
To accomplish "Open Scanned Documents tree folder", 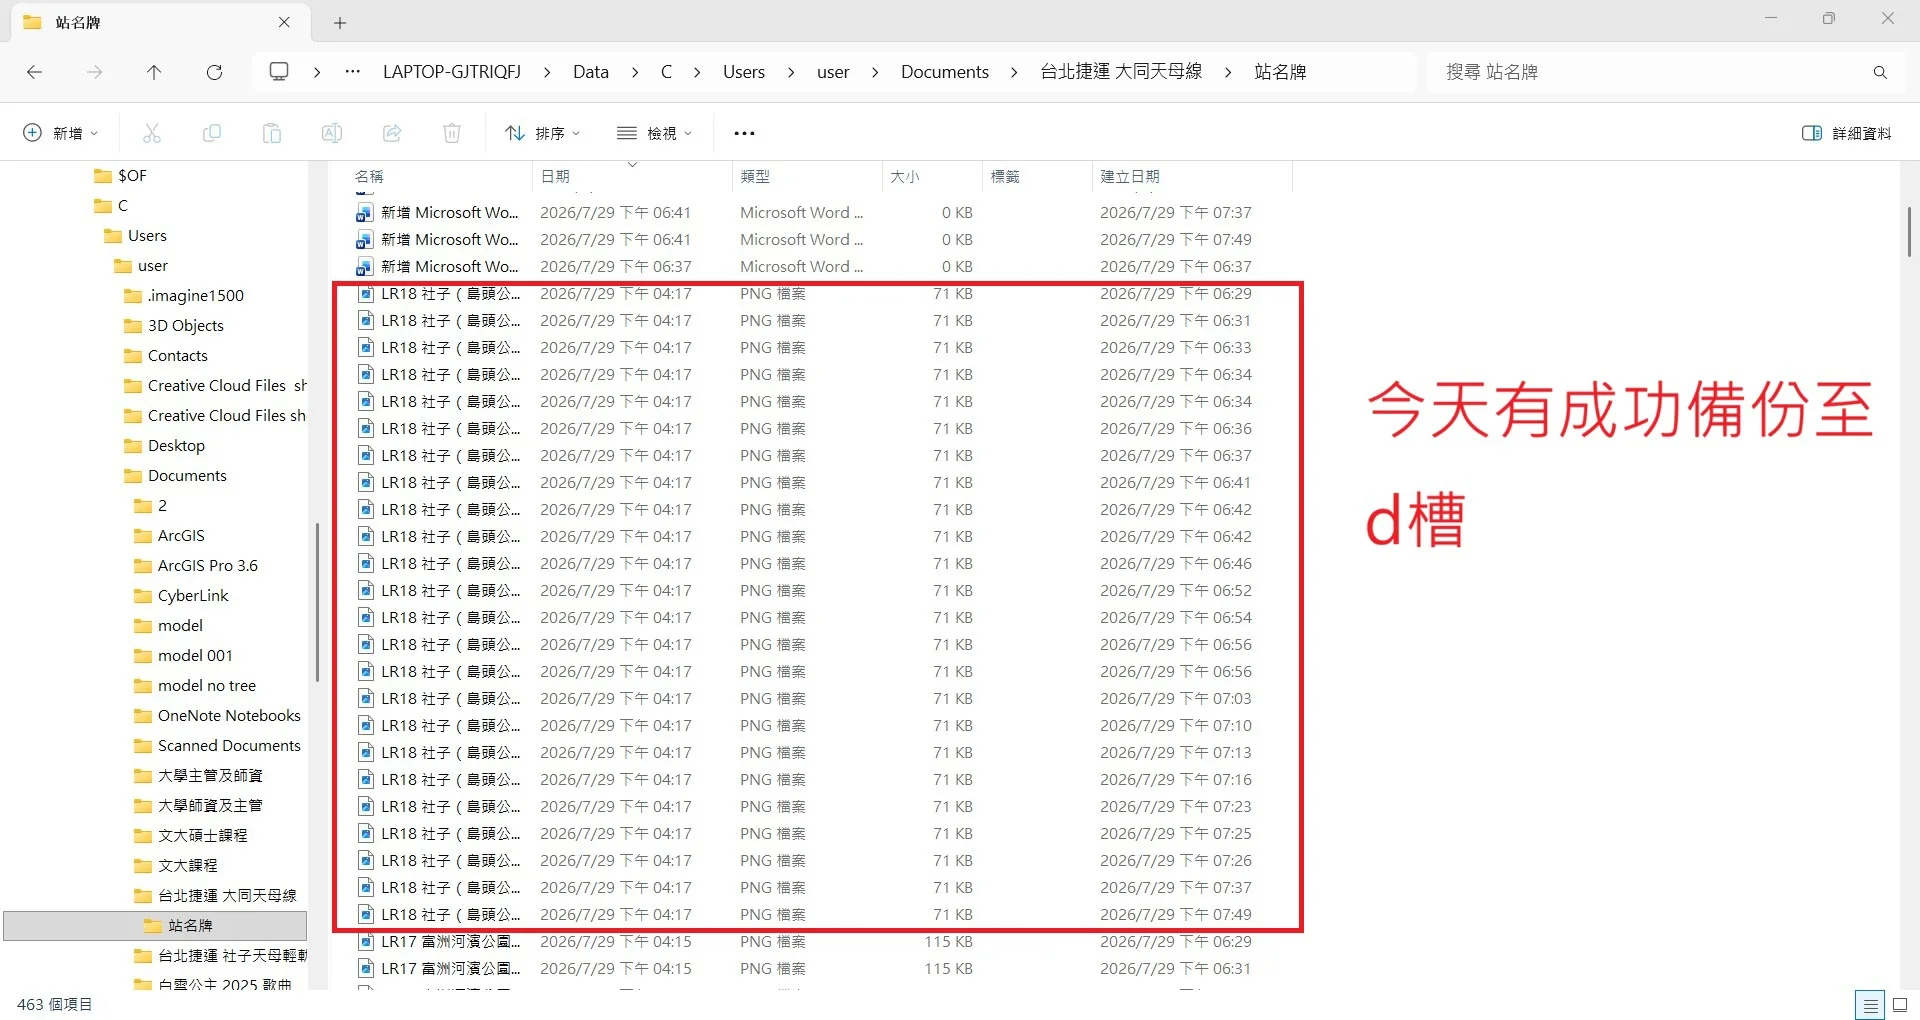I will pos(229,745).
